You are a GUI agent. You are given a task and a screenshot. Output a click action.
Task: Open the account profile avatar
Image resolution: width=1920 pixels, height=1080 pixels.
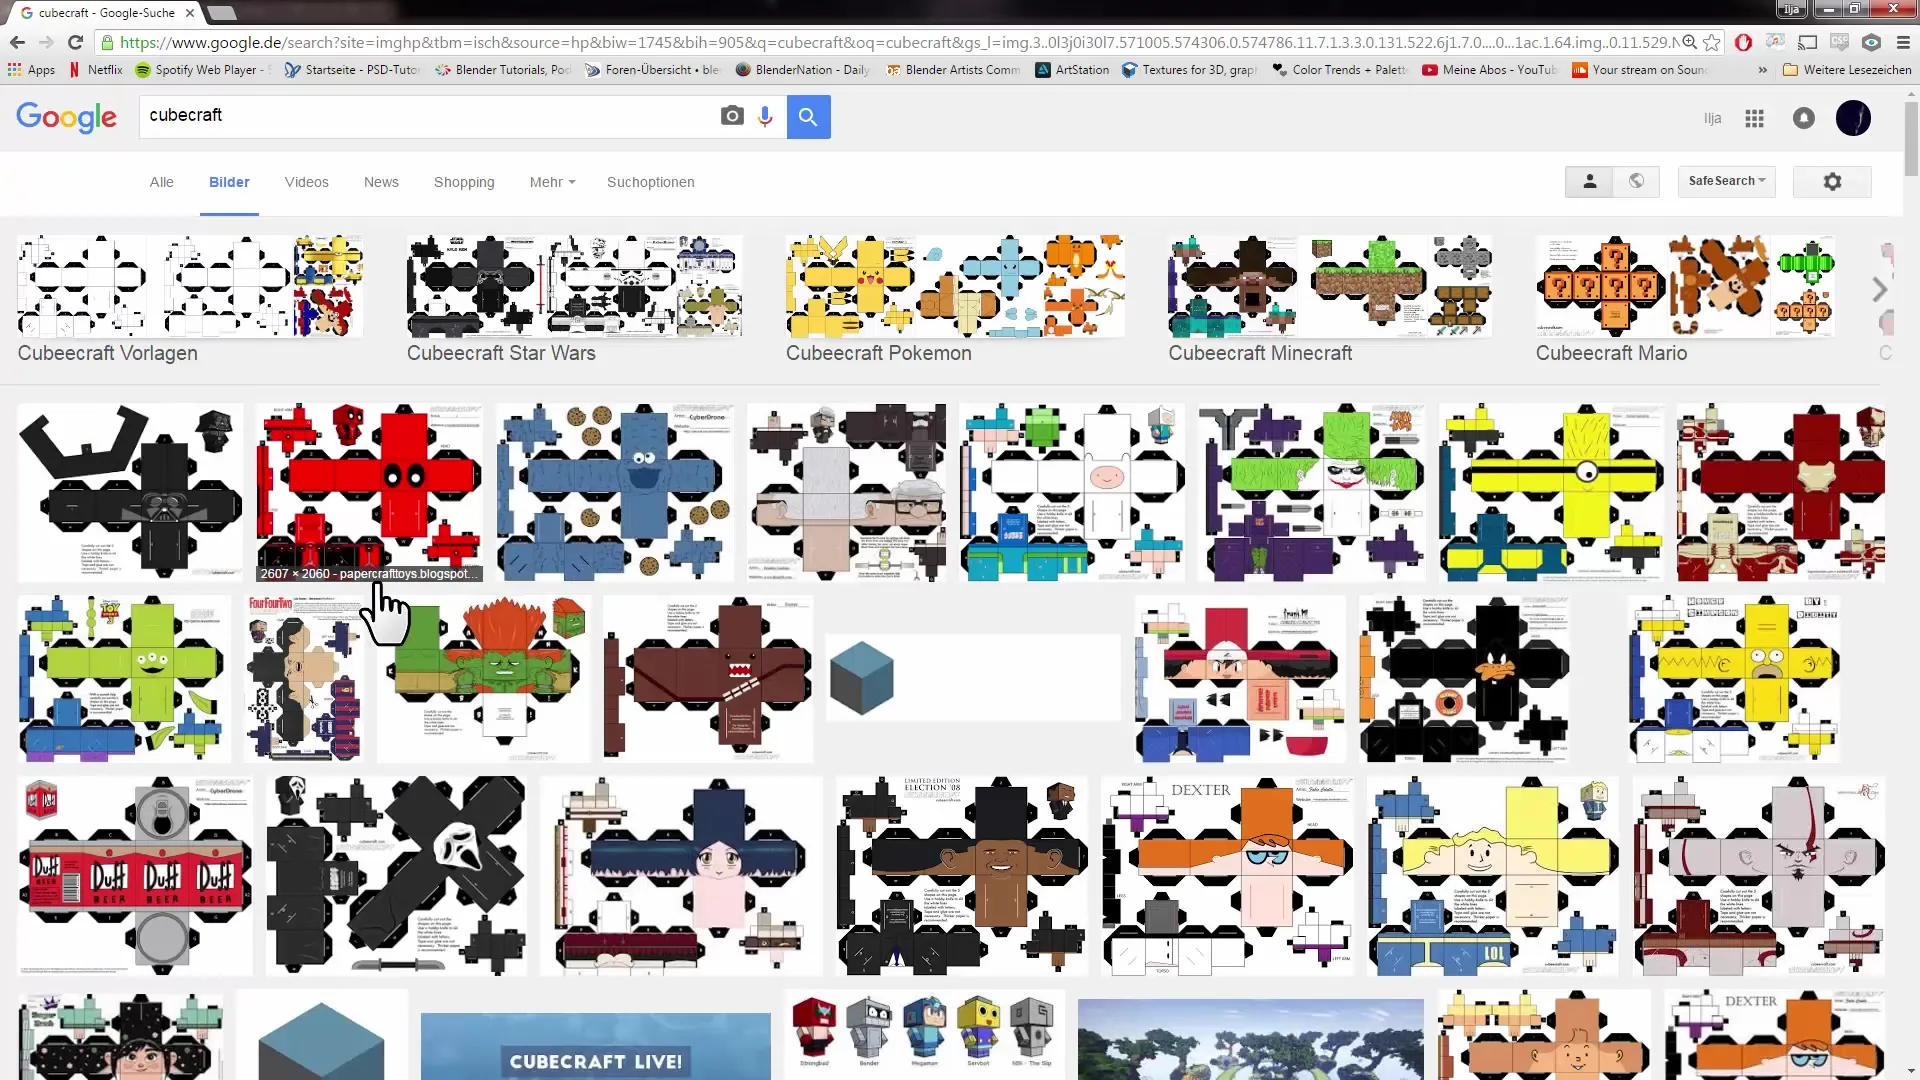coord(1853,118)
